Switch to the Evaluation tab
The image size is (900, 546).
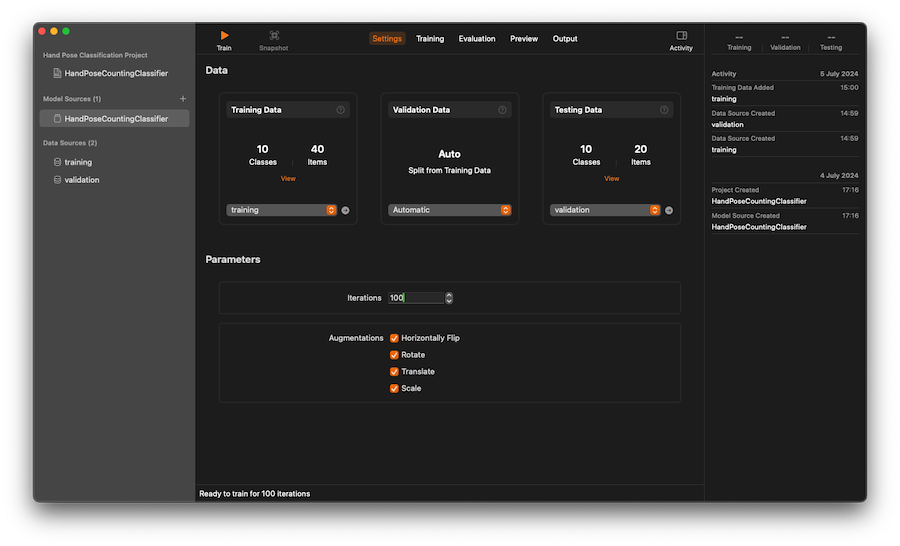[x=476, y=38]
